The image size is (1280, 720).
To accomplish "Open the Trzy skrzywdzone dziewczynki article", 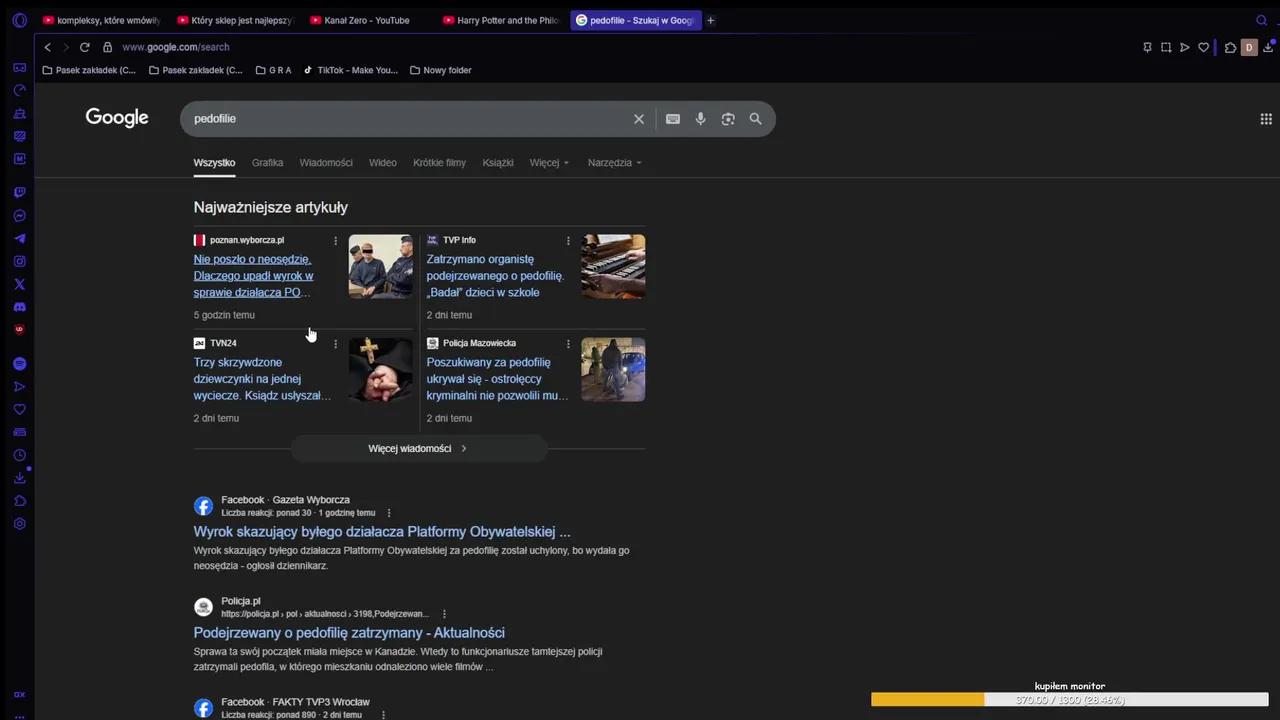I will 262,379.
